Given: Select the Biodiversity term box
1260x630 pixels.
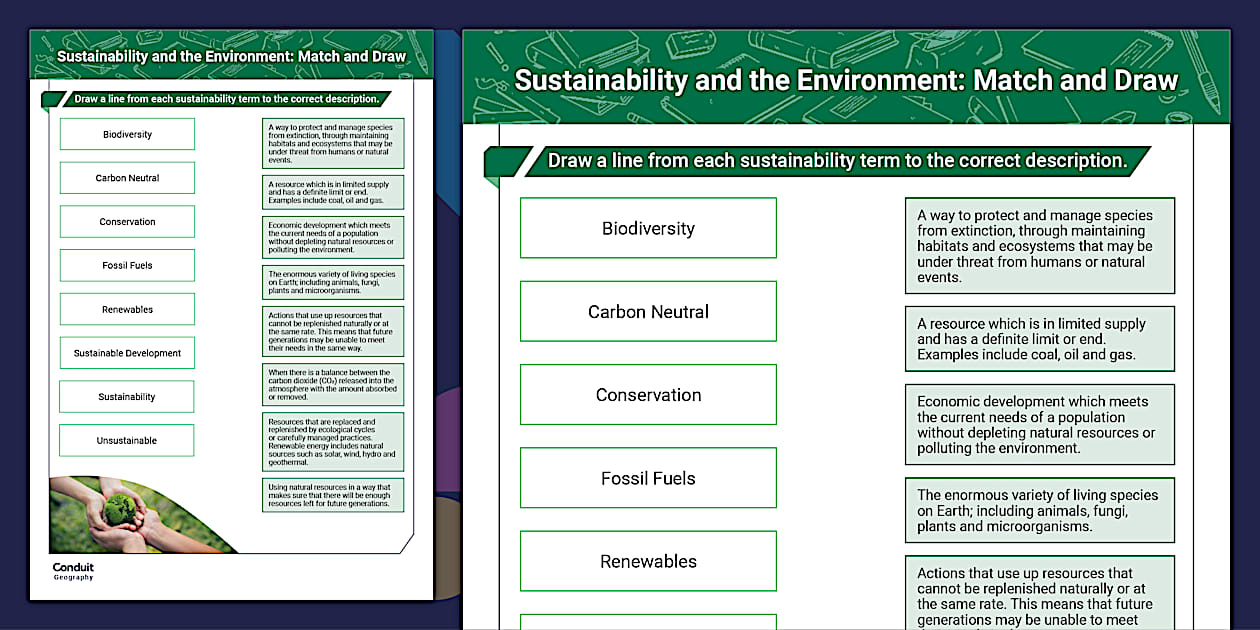Looking at the screenshot, I should tap(648, 227).
